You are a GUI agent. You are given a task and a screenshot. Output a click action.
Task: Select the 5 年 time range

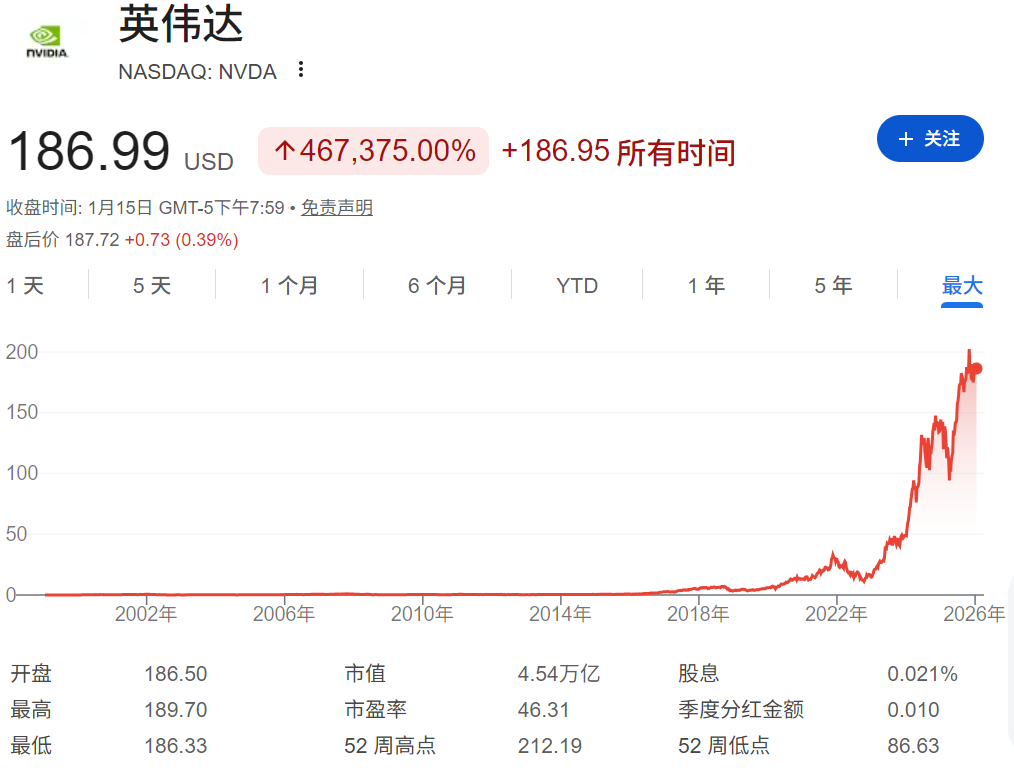point(833,285)
